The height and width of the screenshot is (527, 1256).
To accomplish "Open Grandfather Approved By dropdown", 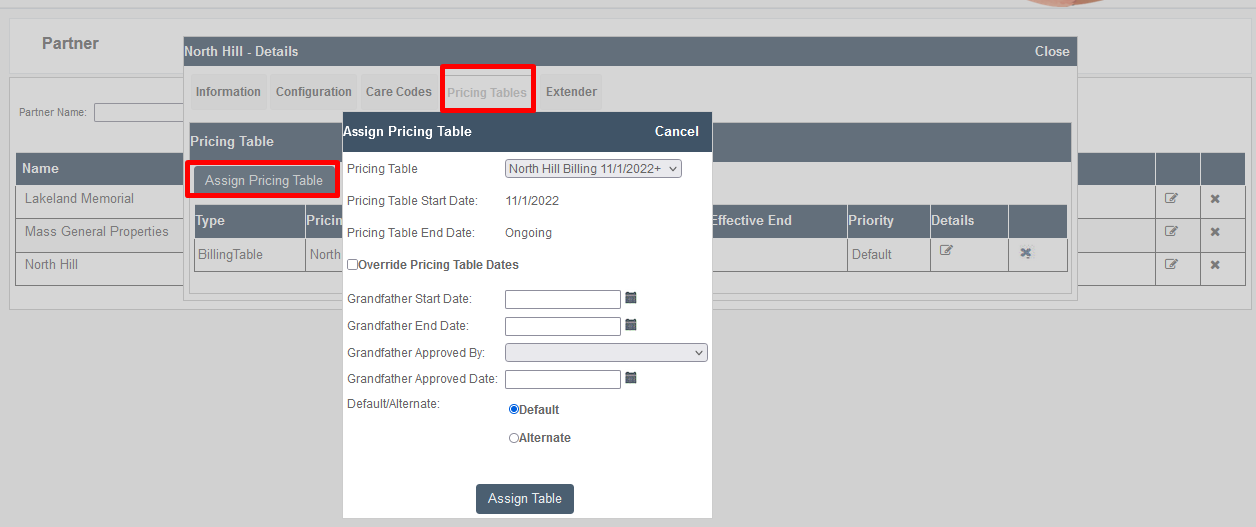I will [607, 352].
